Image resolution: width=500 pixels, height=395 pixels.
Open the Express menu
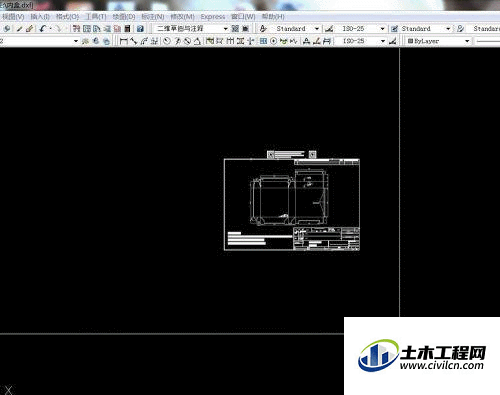point(213,17)
